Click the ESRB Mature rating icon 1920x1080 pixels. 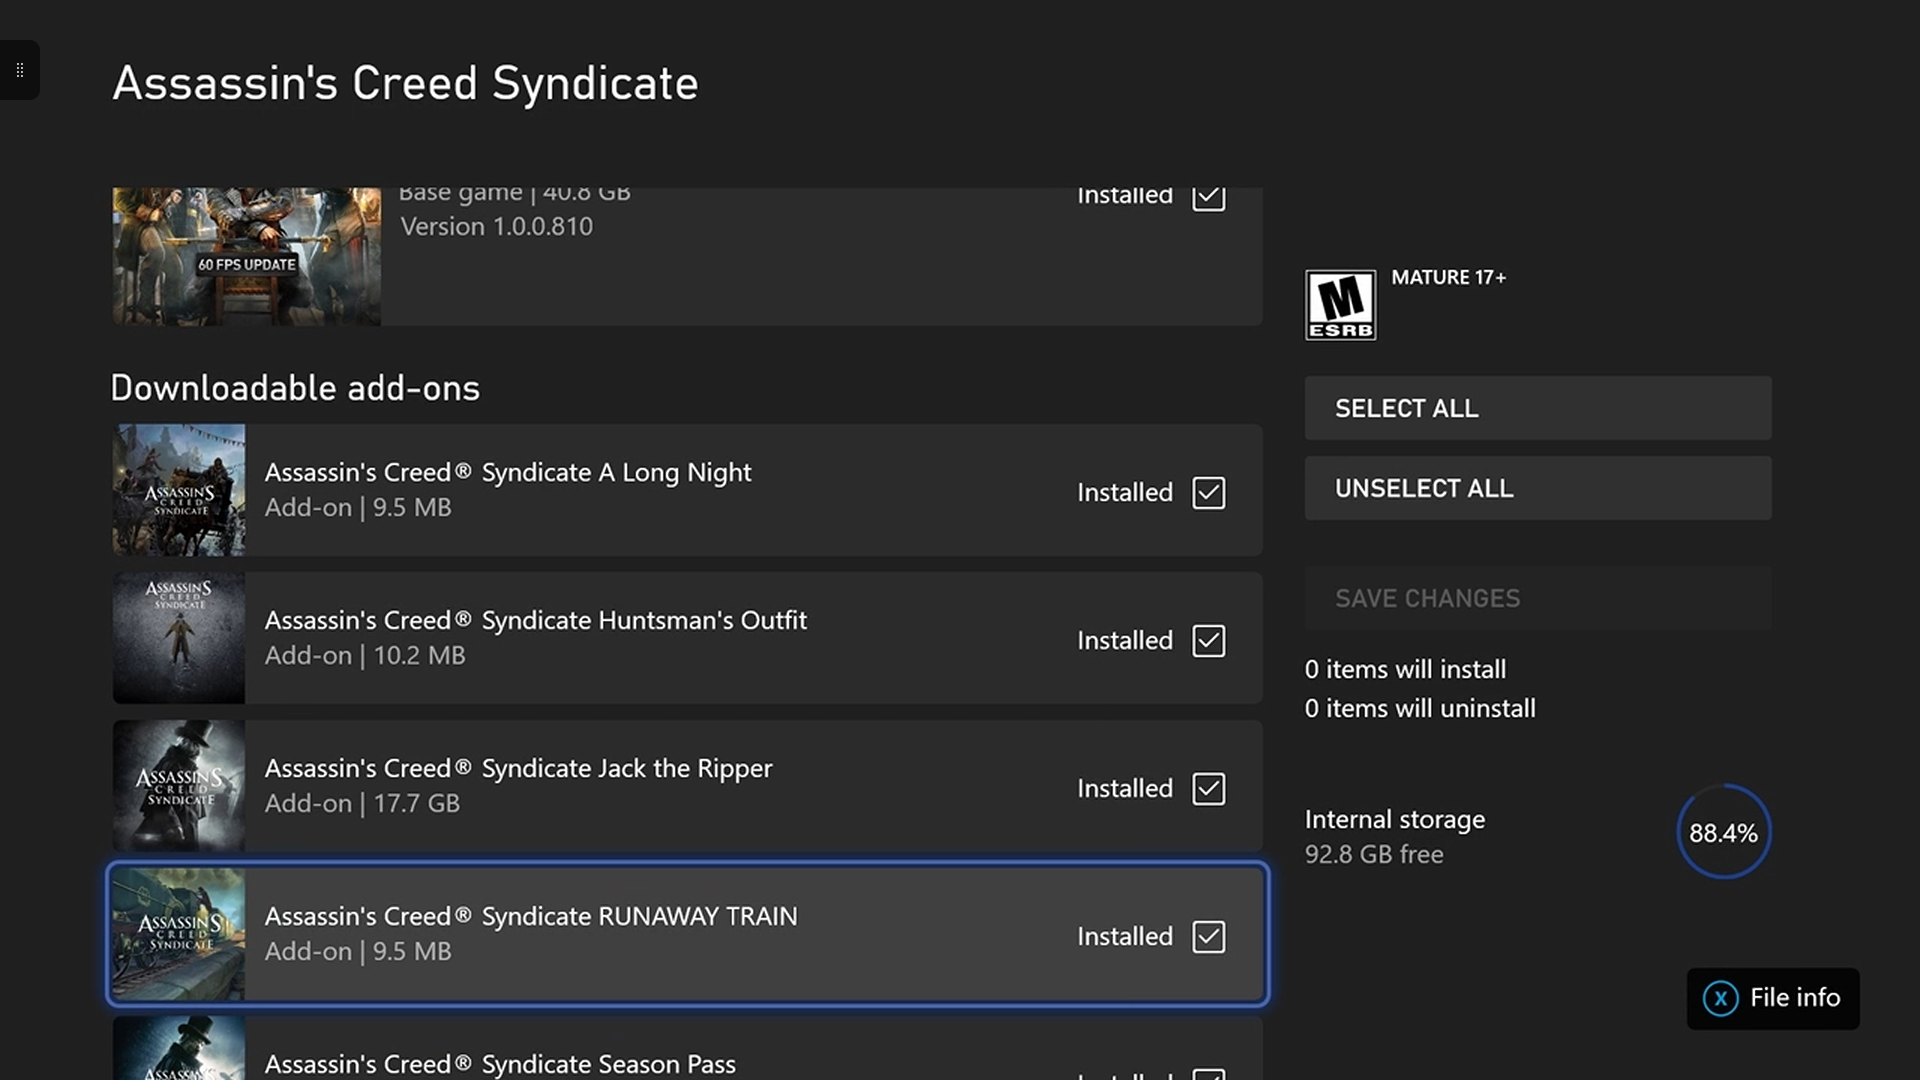click(1340, 305)
